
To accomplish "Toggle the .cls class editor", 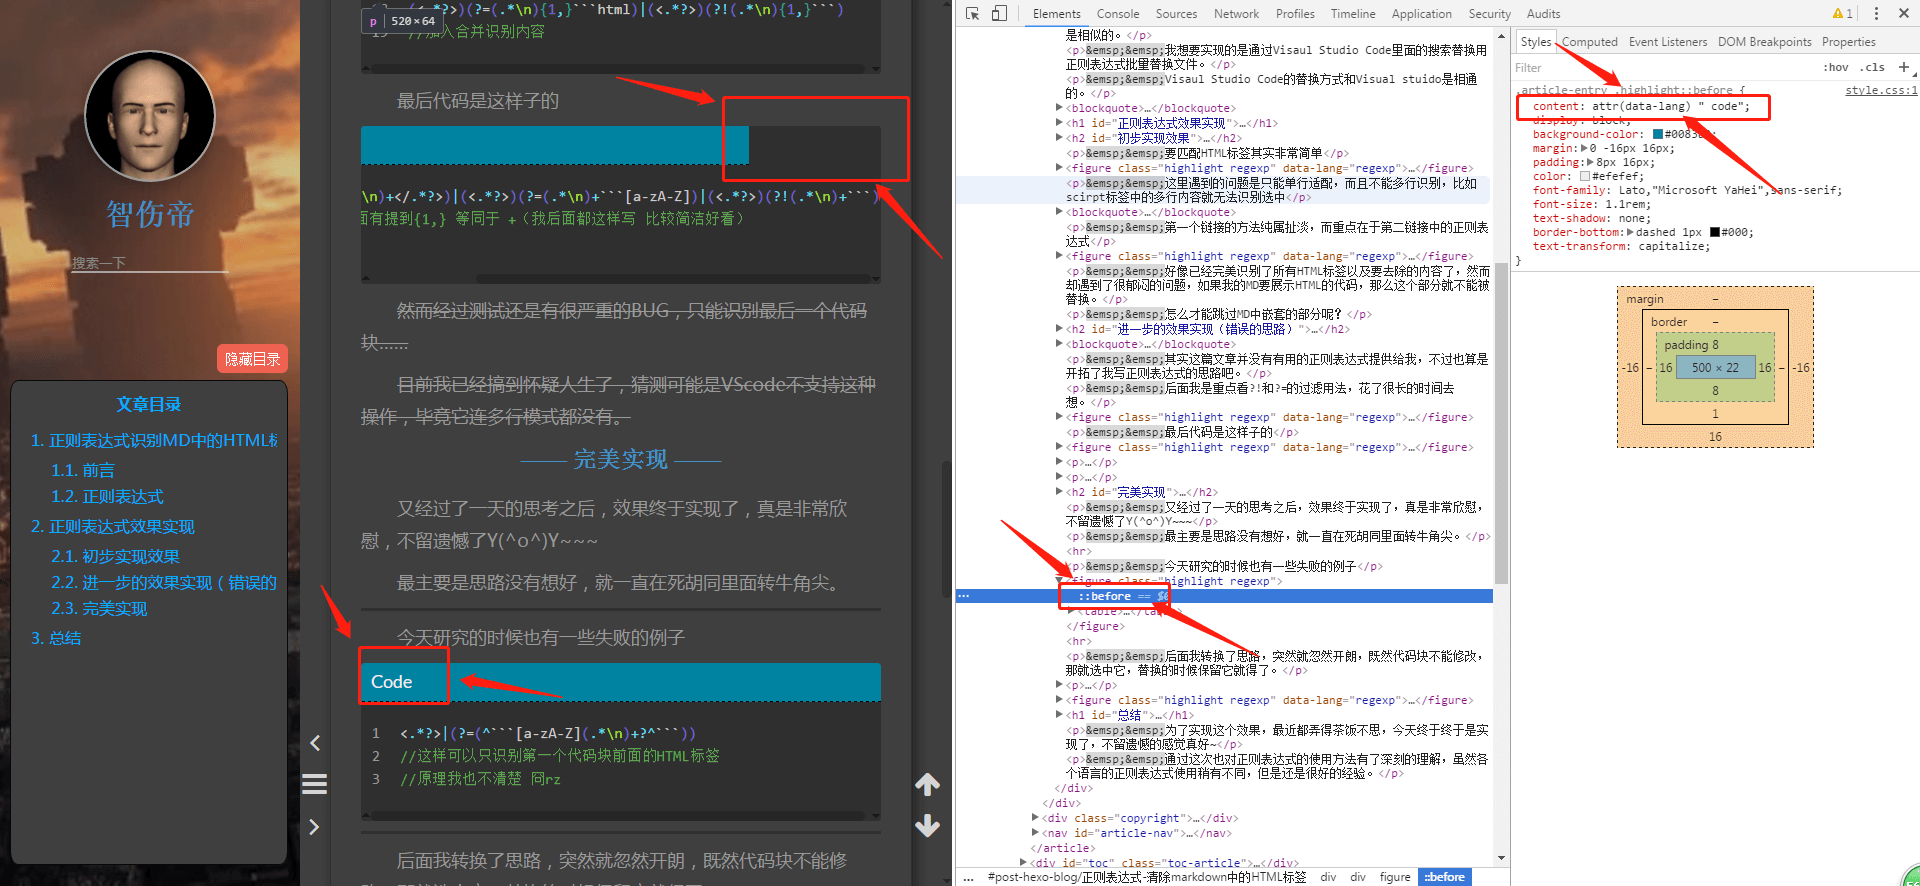I will pos(1872,67).
